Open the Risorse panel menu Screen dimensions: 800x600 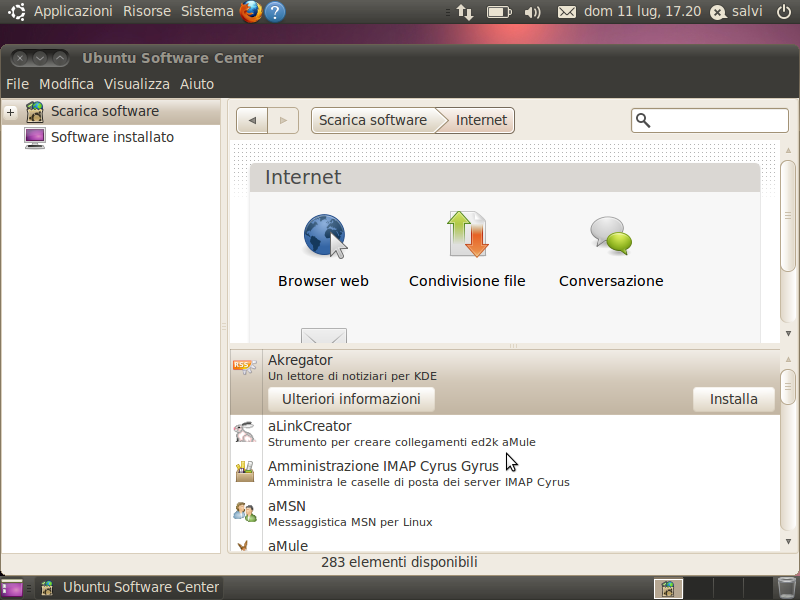[x=147, y=11]
